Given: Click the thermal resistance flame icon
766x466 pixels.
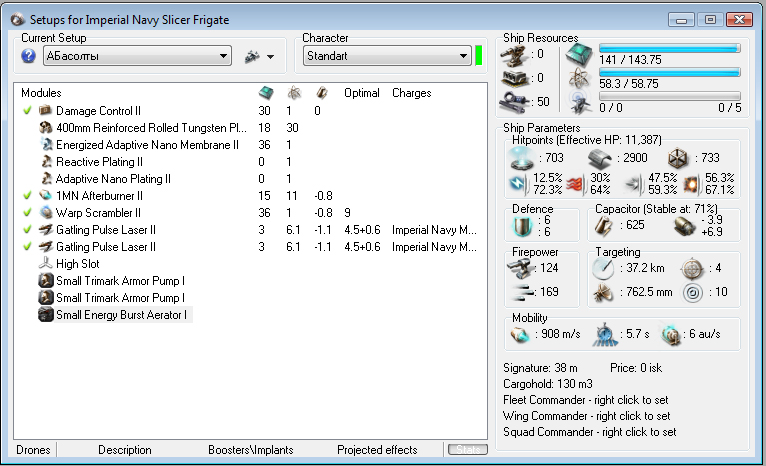Looking at the screenshot, I should click(576, 184).
